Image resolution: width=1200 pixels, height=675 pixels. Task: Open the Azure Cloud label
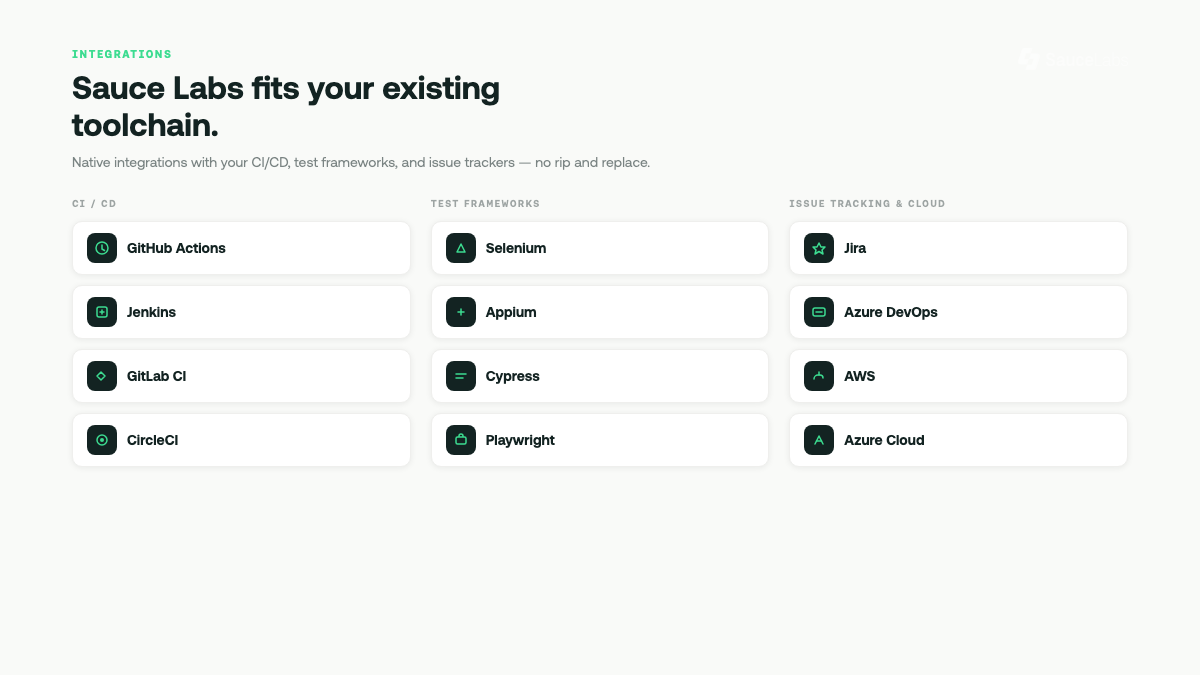pyautogui.click(x=884, y=440)
